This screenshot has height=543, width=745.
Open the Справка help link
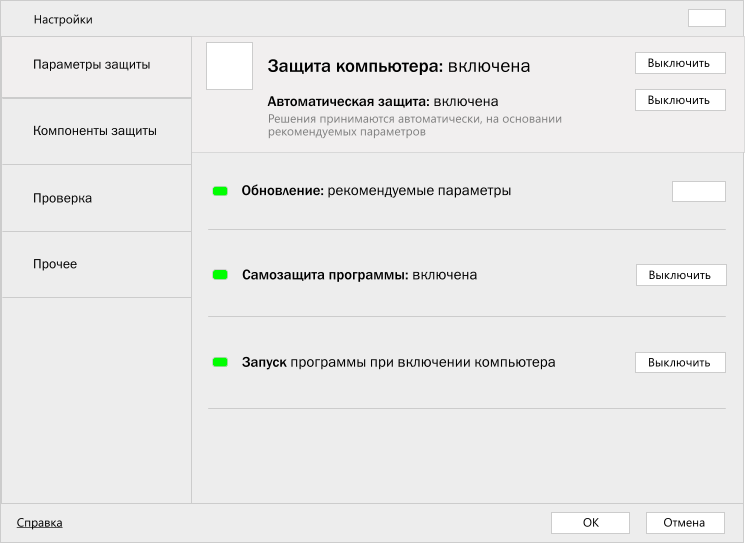40,522
